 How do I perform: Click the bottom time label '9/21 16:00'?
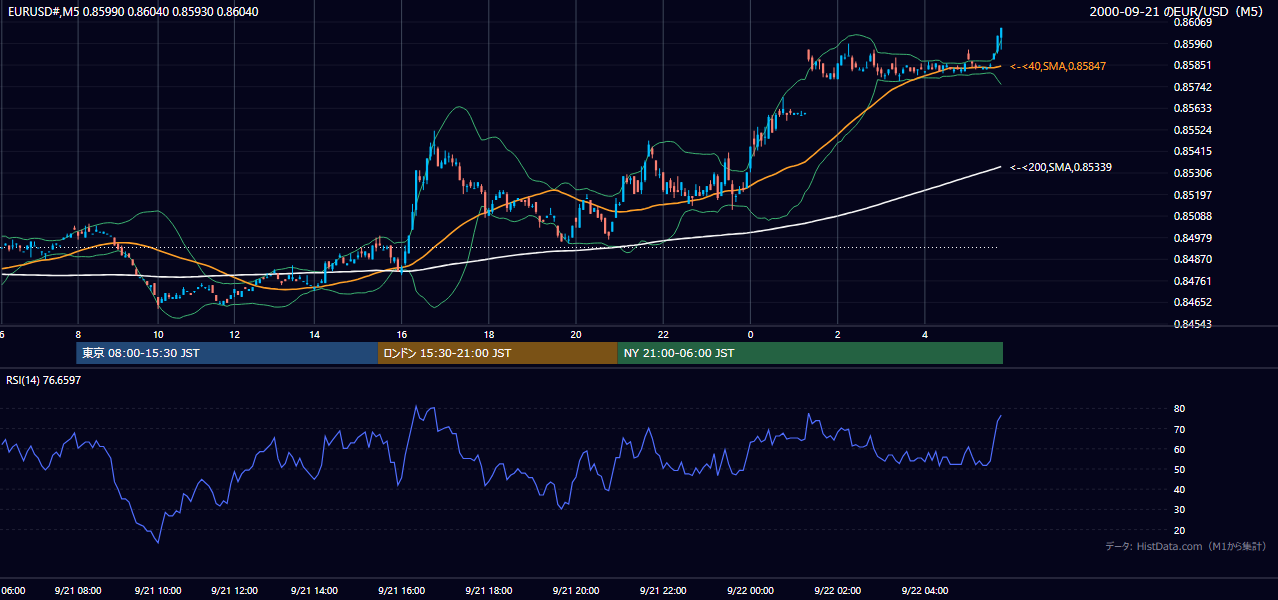(x=401, y=590)
